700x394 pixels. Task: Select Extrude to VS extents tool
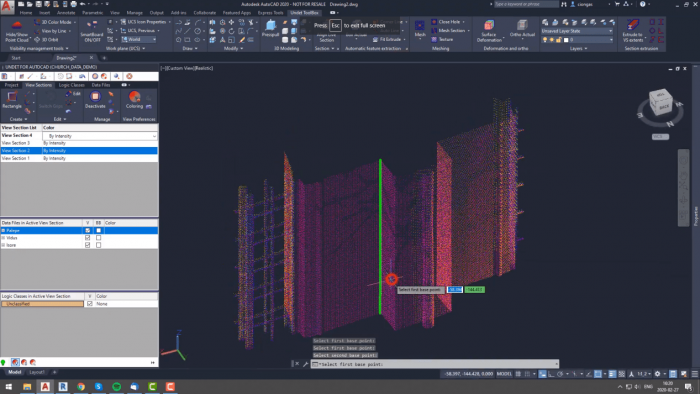[633, 31]
